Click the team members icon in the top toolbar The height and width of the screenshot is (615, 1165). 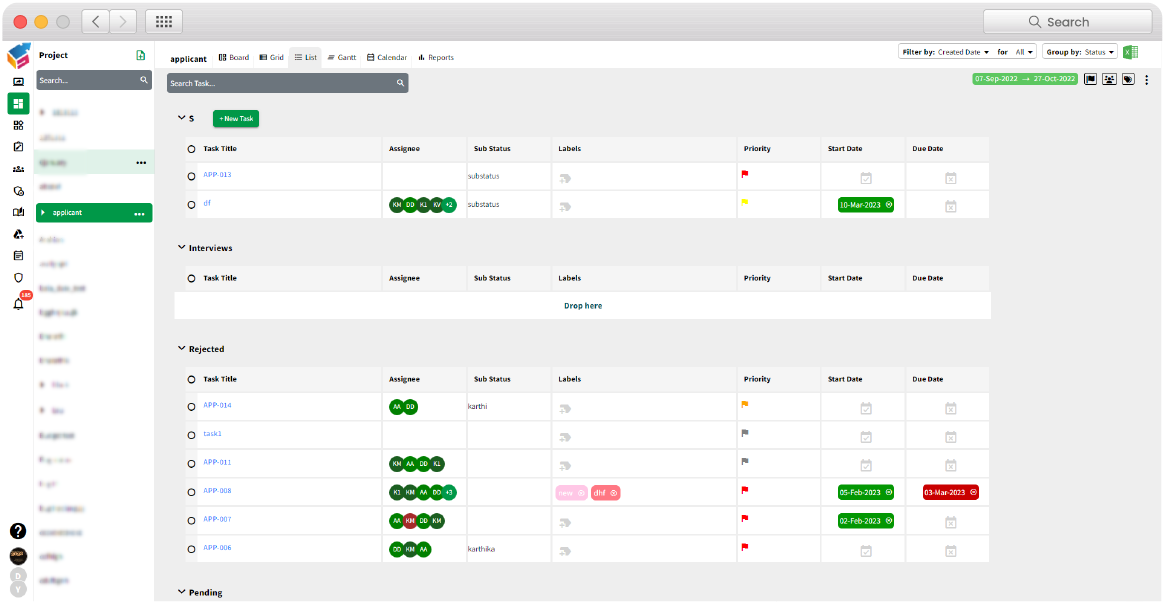pos(1109,79)
